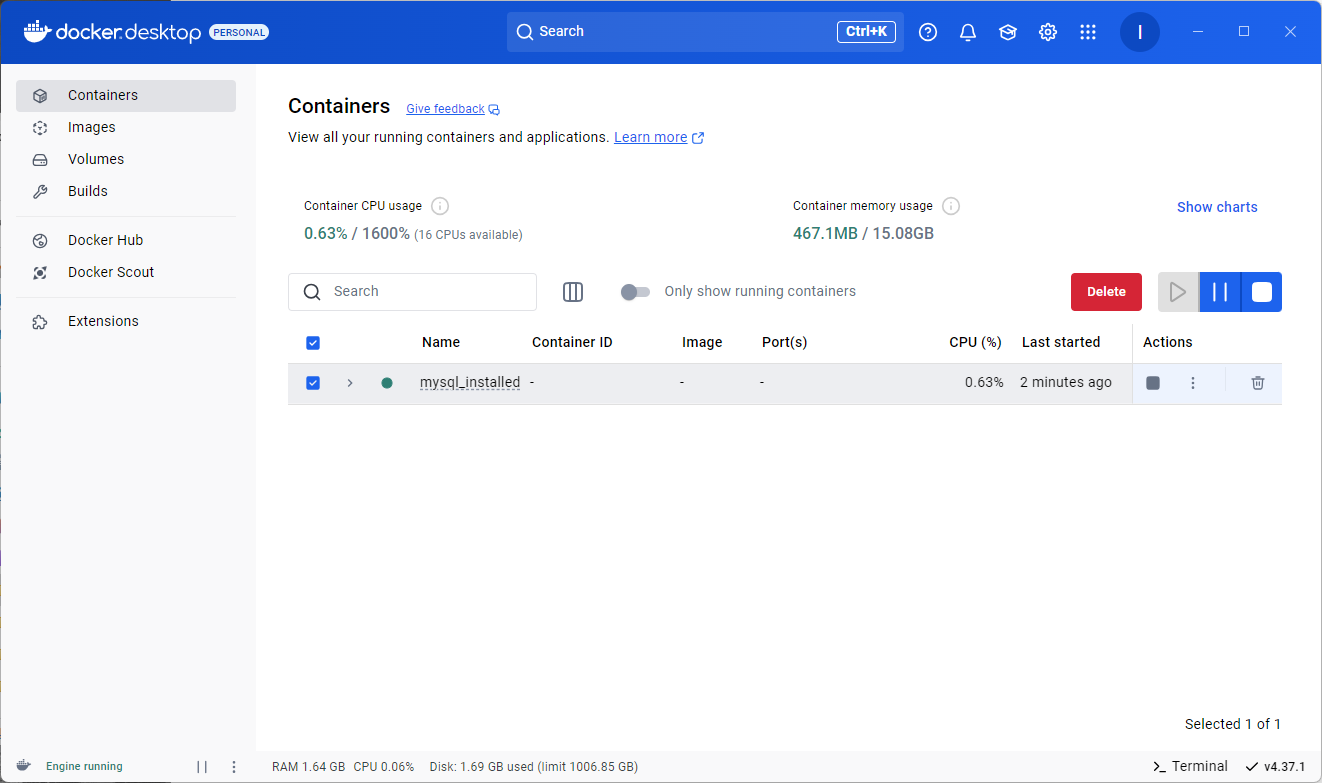Stop selected containers with blue stop button
1322x783 pixels.
[x=1262, y=292]
